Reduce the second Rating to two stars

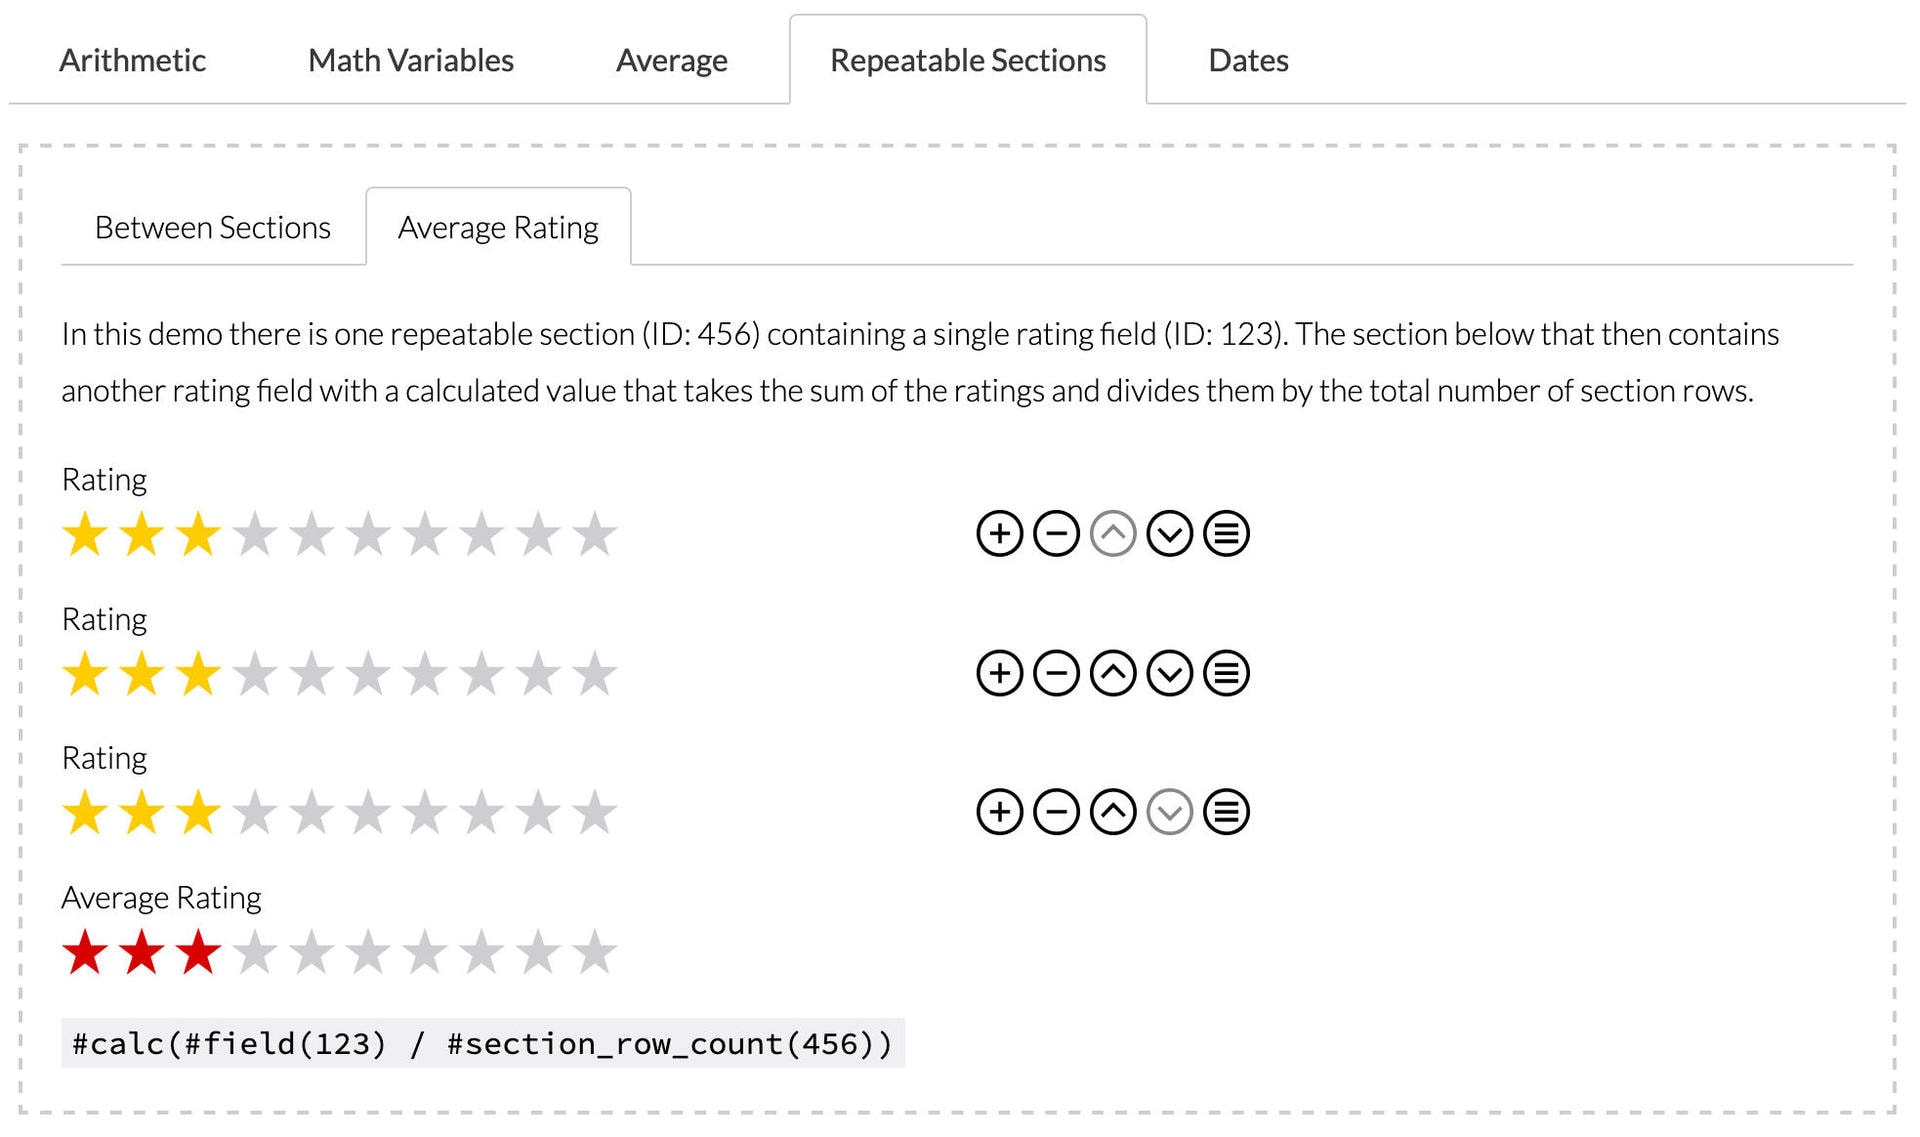pos(141,674)
